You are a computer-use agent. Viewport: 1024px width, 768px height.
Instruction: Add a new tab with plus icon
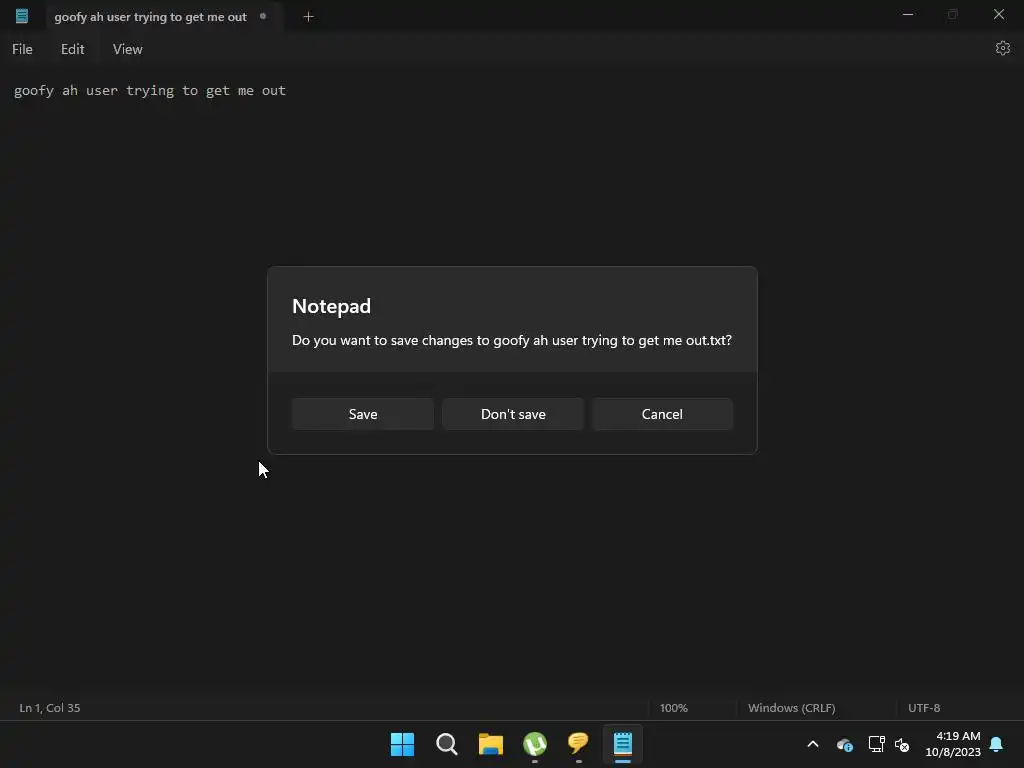[x=308, y=17]
